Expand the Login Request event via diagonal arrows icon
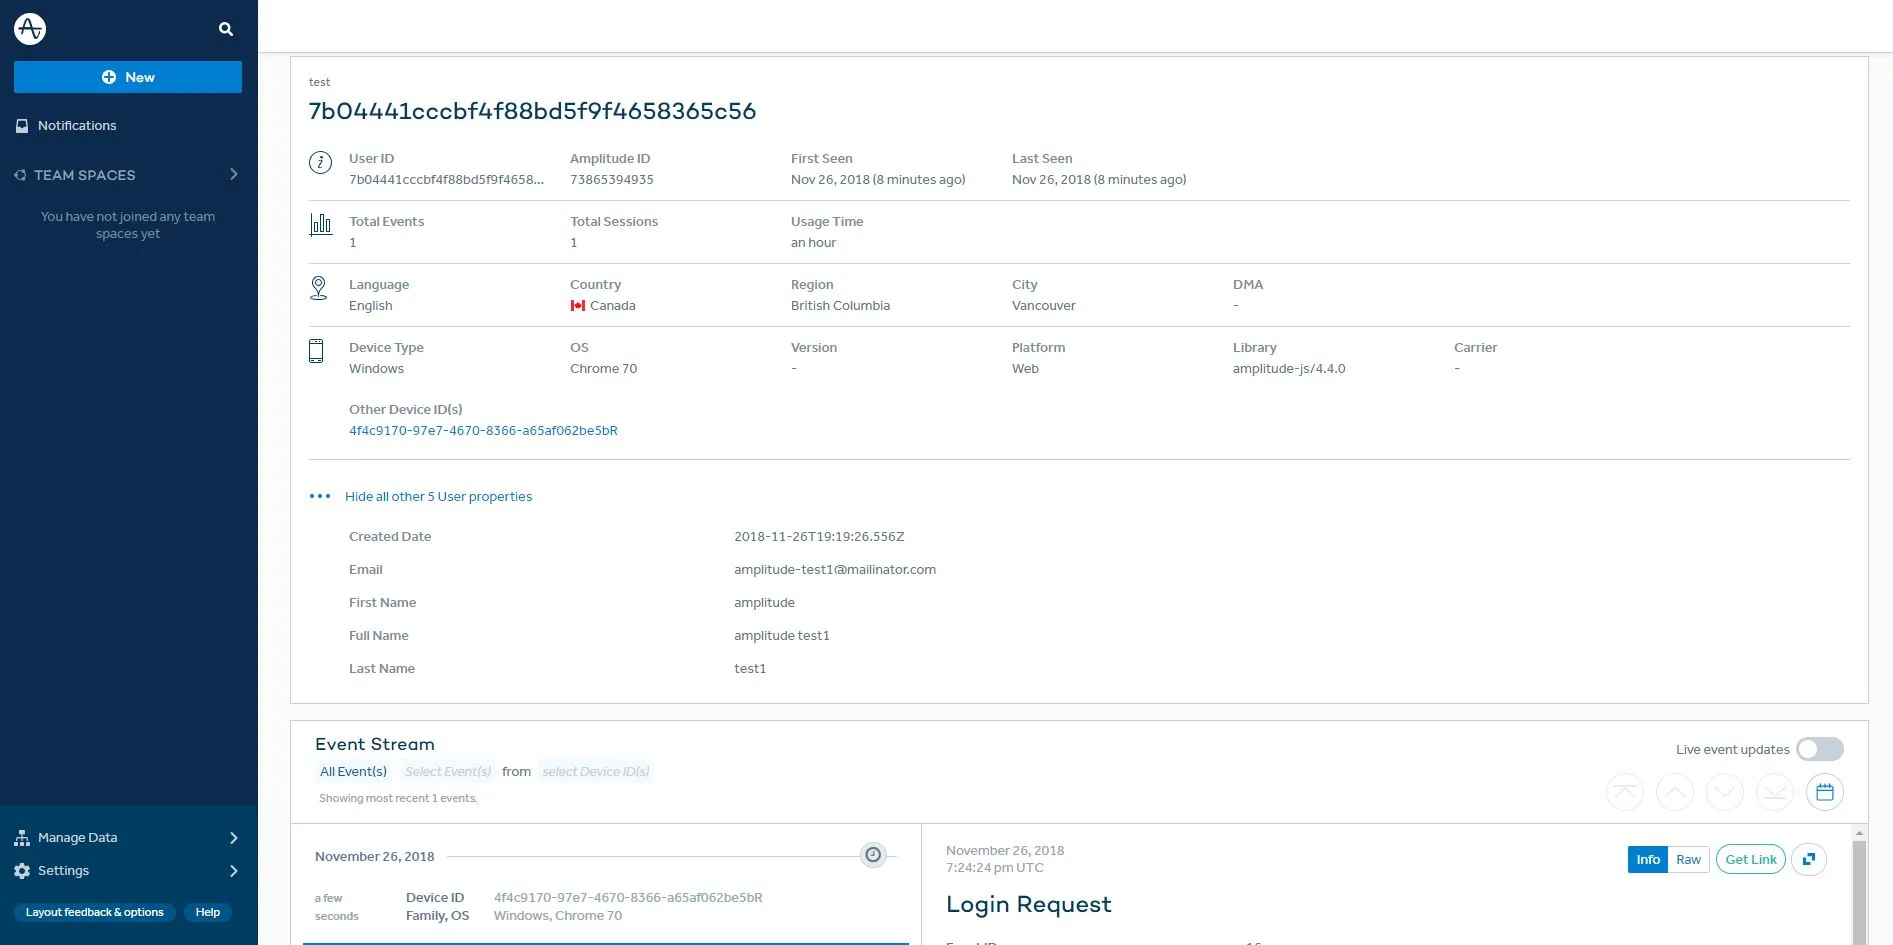The image size is (1893, 945). (x=1809, y=859)
